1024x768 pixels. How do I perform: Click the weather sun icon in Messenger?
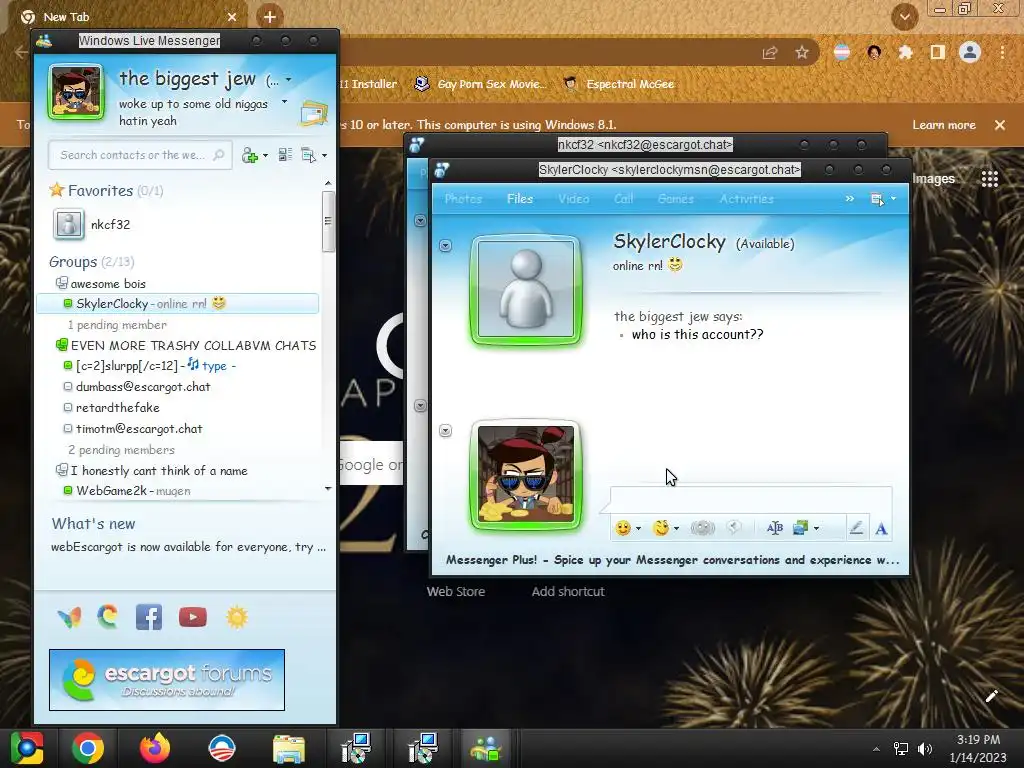[237, 617]
